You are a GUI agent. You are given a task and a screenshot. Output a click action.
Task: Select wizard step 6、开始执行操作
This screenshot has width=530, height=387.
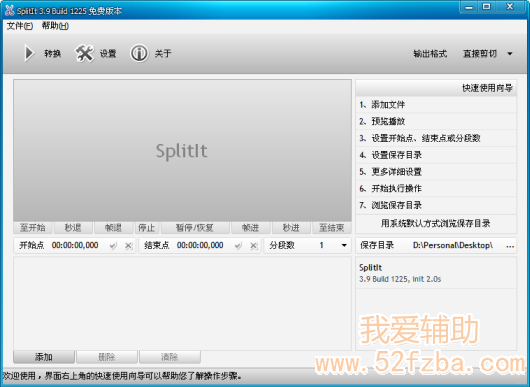pyautogui.click(x=436, y=189)
